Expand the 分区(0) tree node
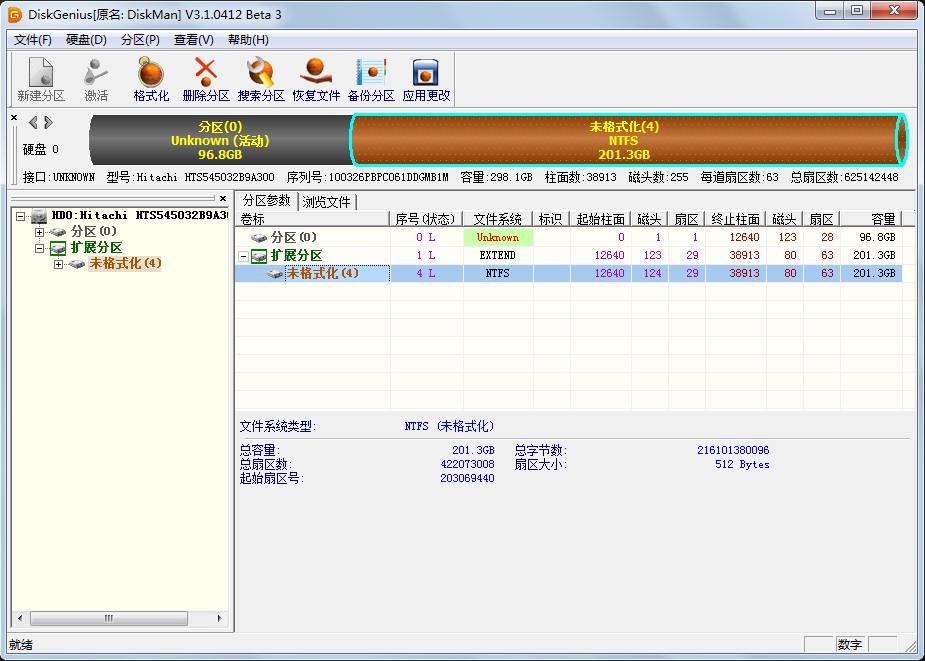925x661 pixels. [x=40, y=232]
